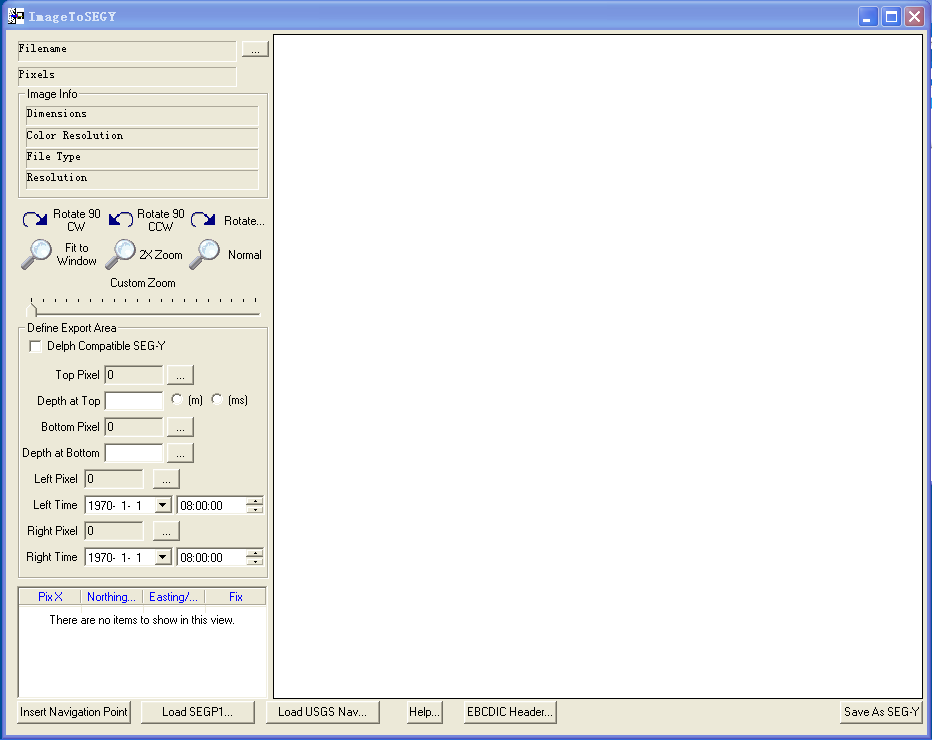
Task: Click the Dimensions info field
Action: 142,115
